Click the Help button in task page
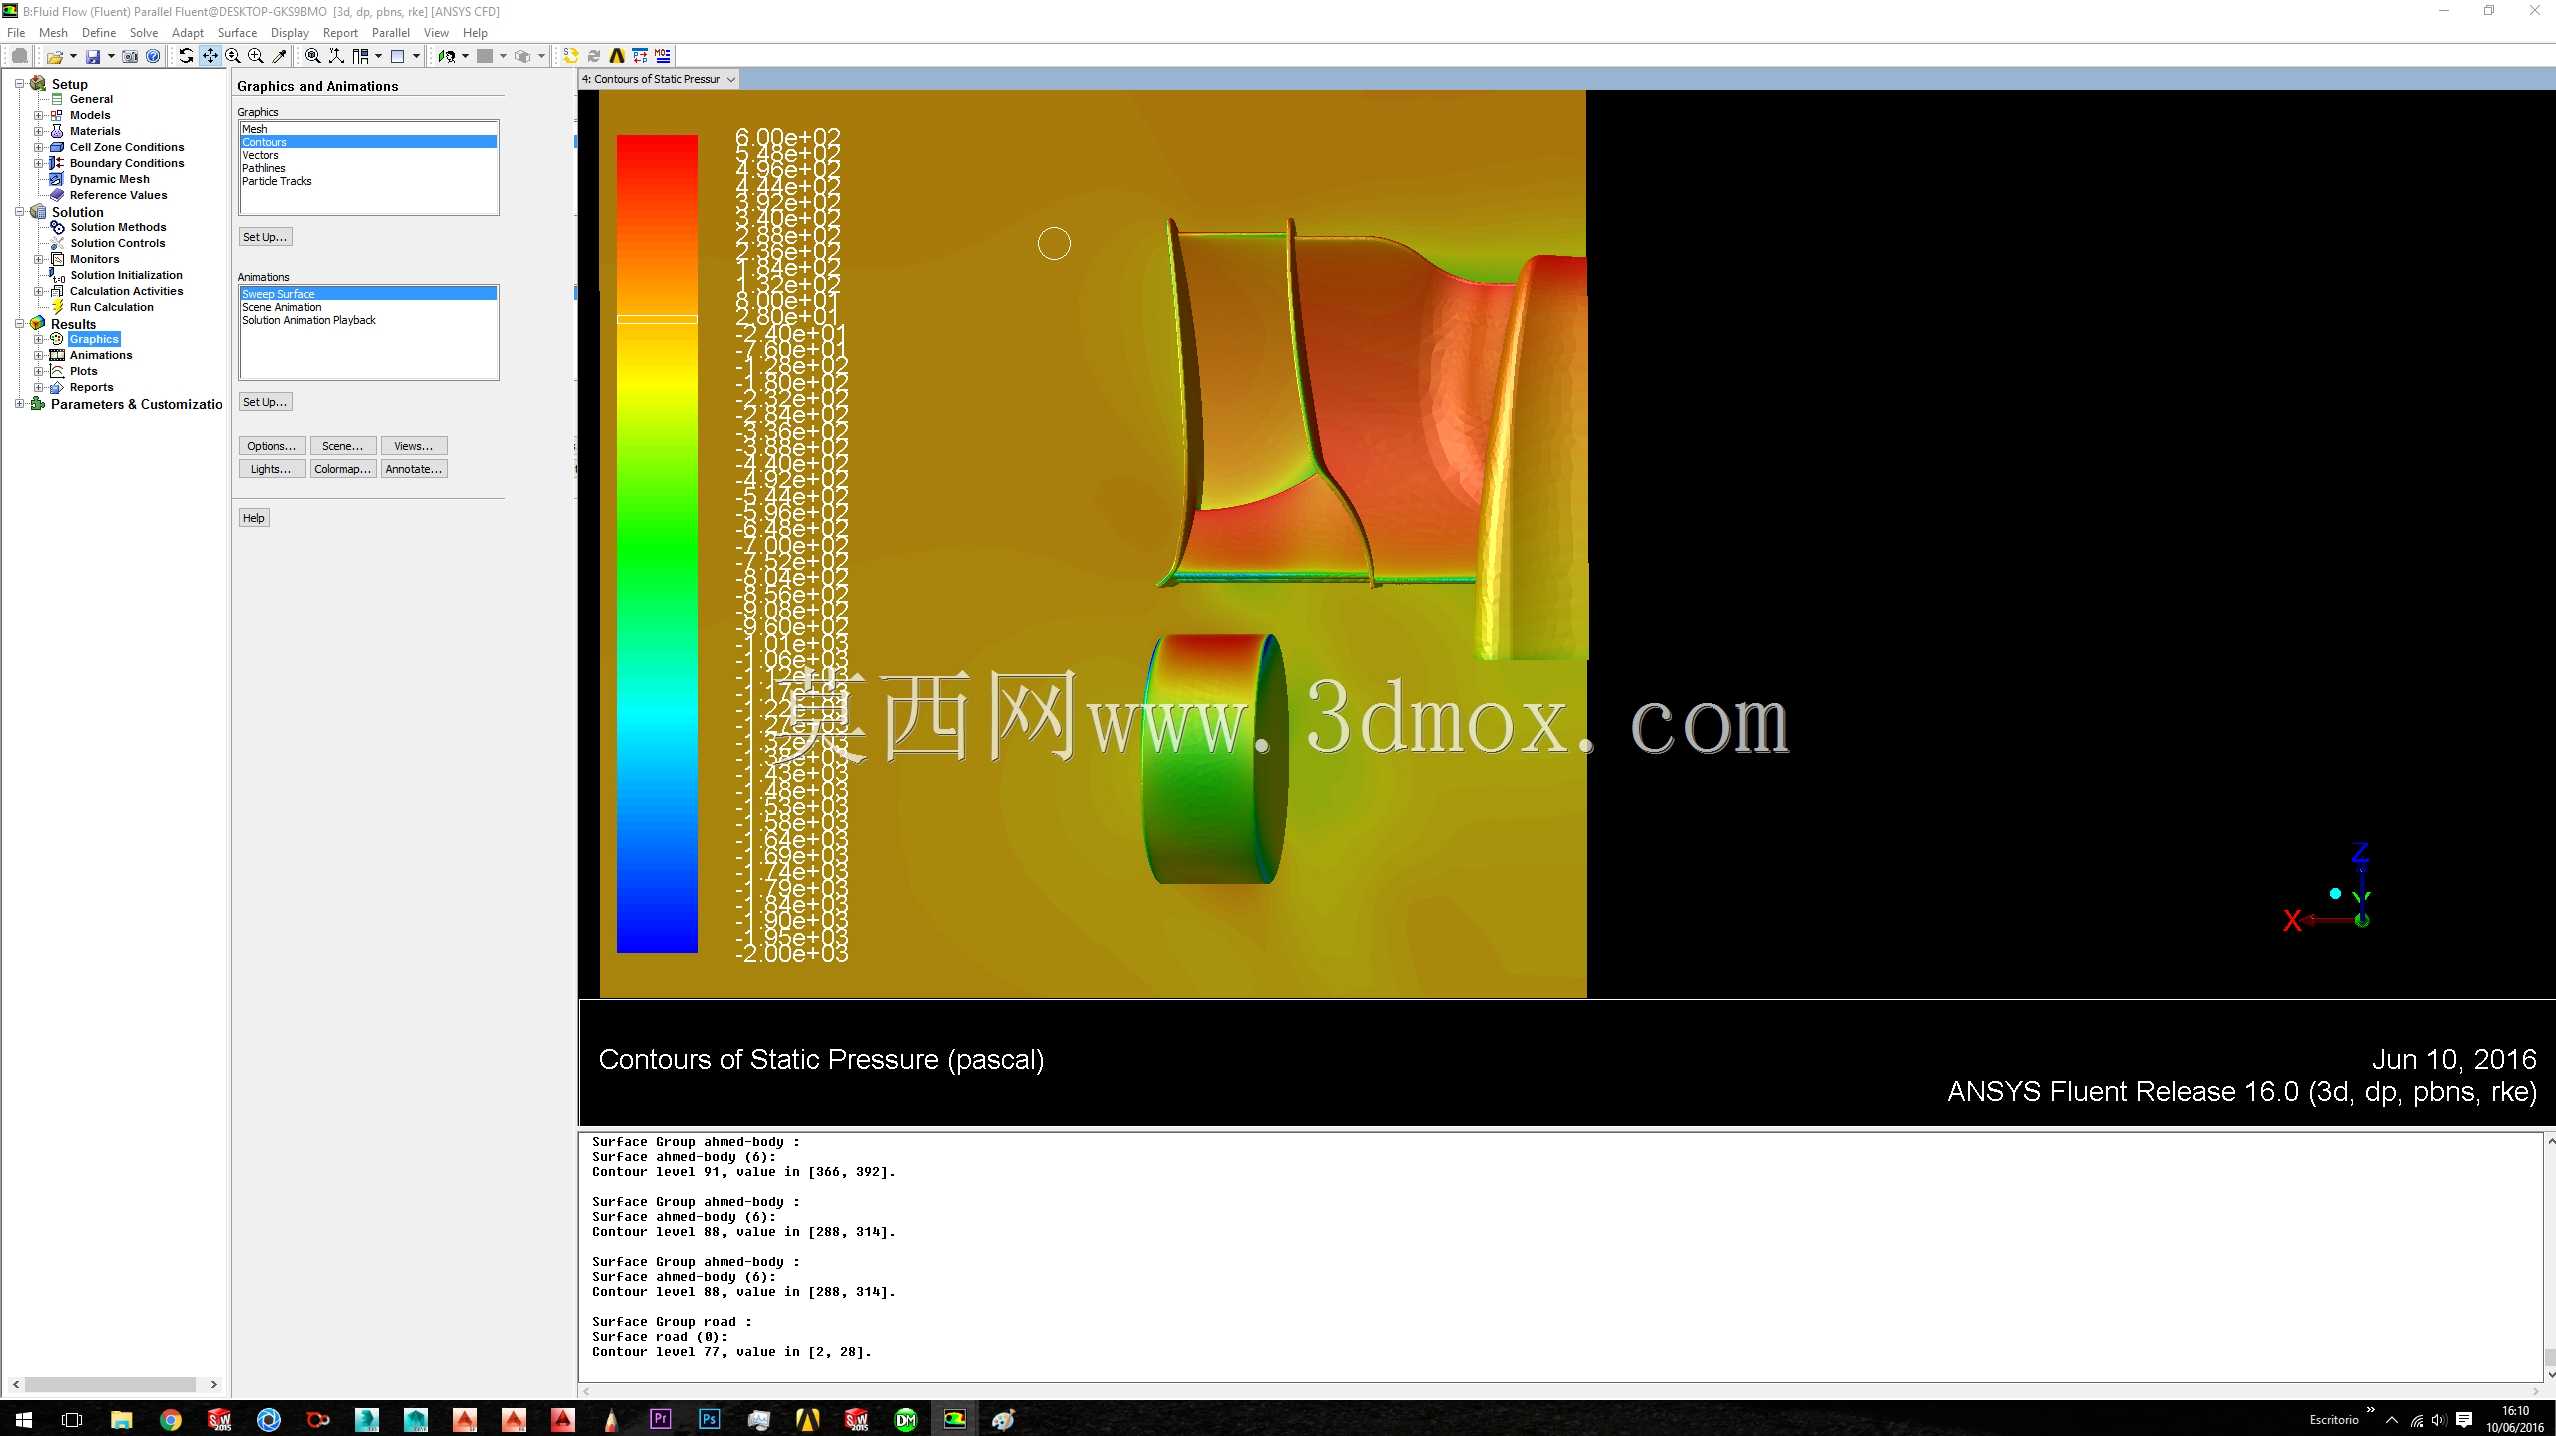Screen dimensions: 2556x1436 [x=254, y=518]
